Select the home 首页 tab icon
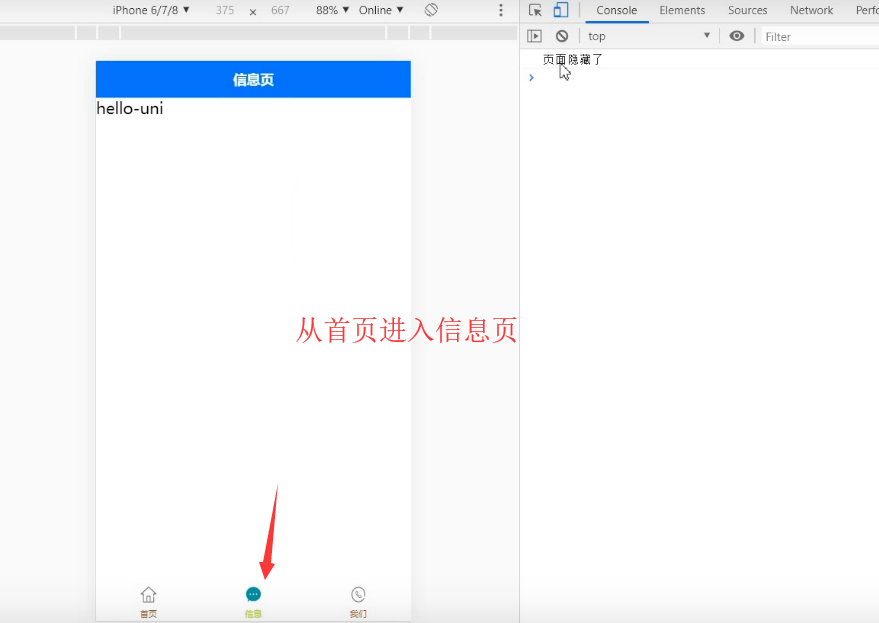This screenshot has height=623, width=879. pyautogui.click(x=147, y=593)
